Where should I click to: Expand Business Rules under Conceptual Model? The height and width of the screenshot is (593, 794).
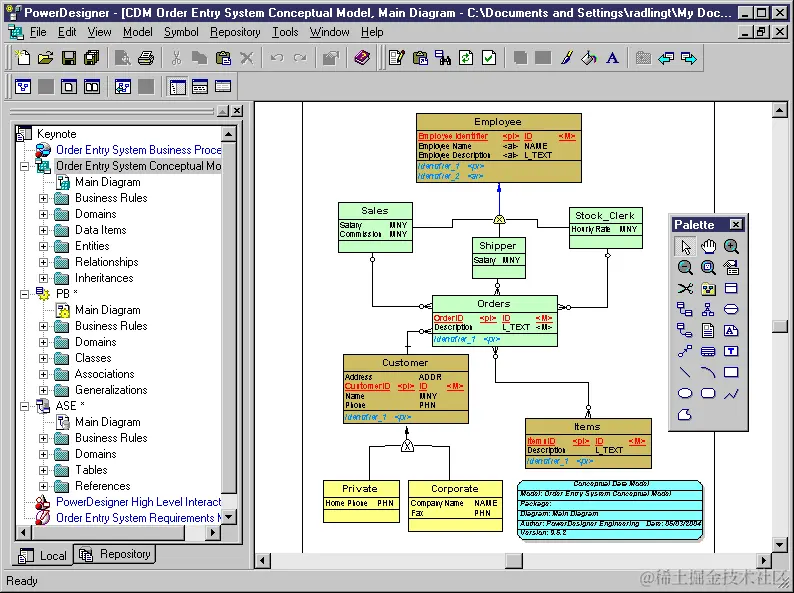click(x=44, y=198)
